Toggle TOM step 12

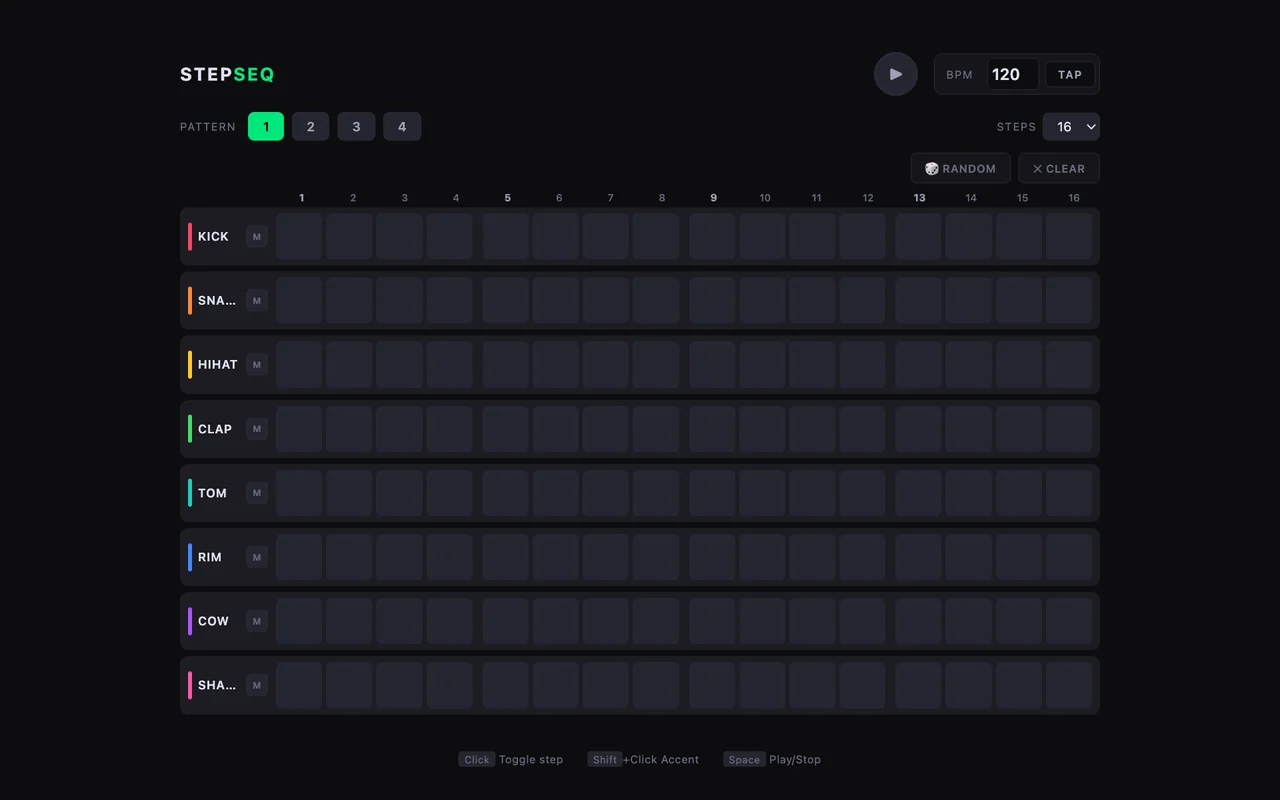(x=862, y=493)
